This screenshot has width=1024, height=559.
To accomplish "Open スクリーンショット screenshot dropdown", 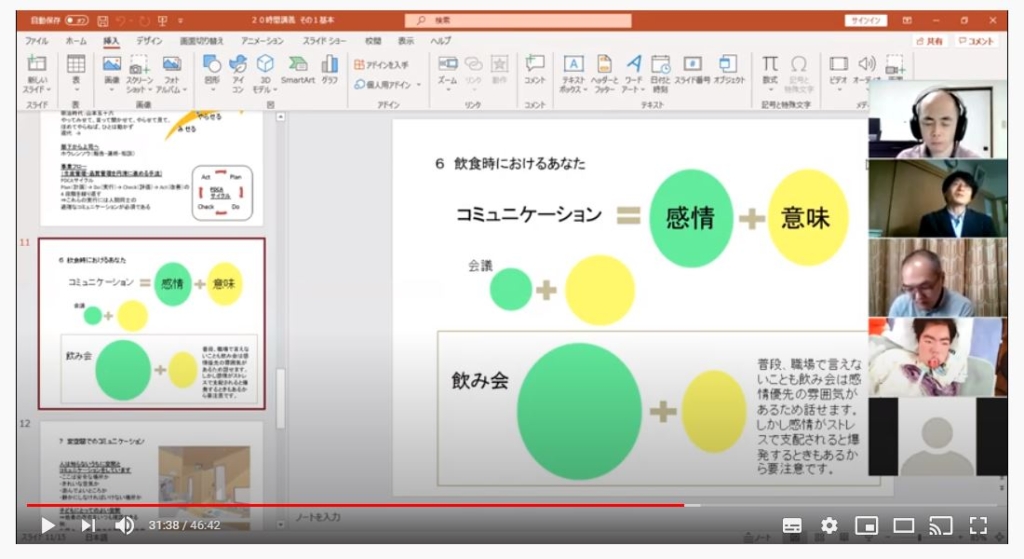I will click(139, 73).
